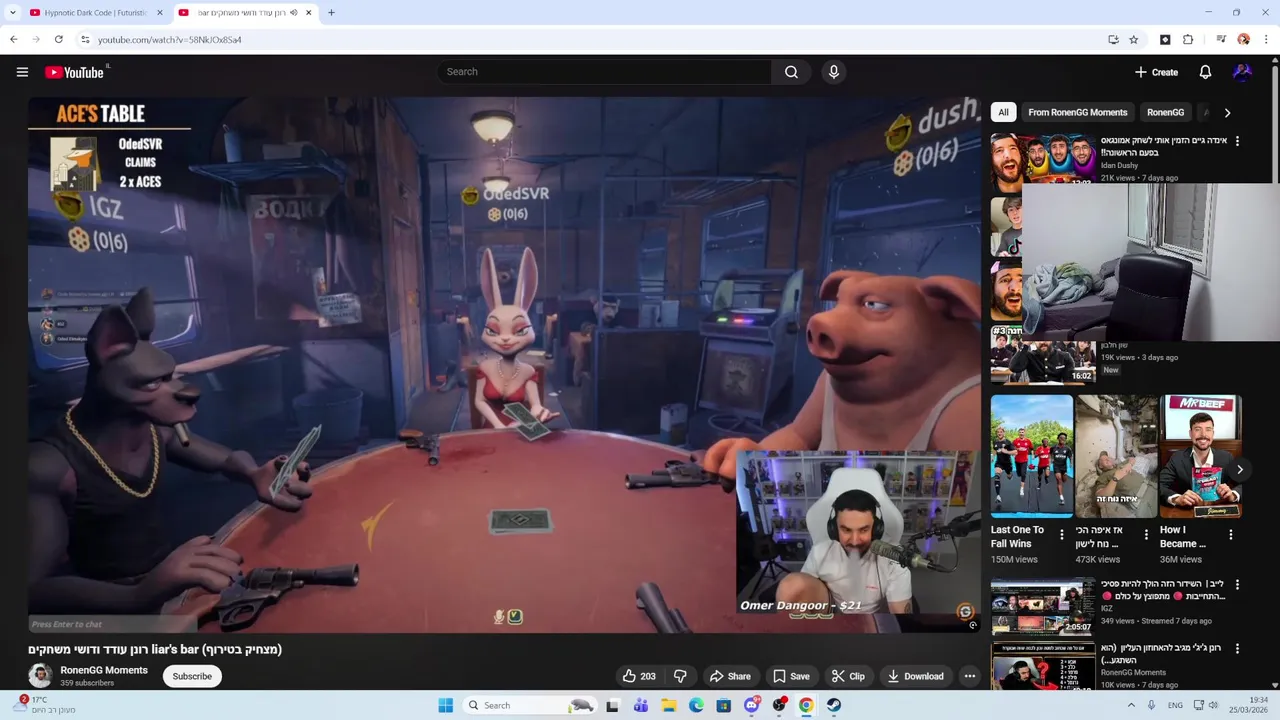Open the media control button in Chrome
Screen dimensions: 1280x720
(x=1221, y=40)
